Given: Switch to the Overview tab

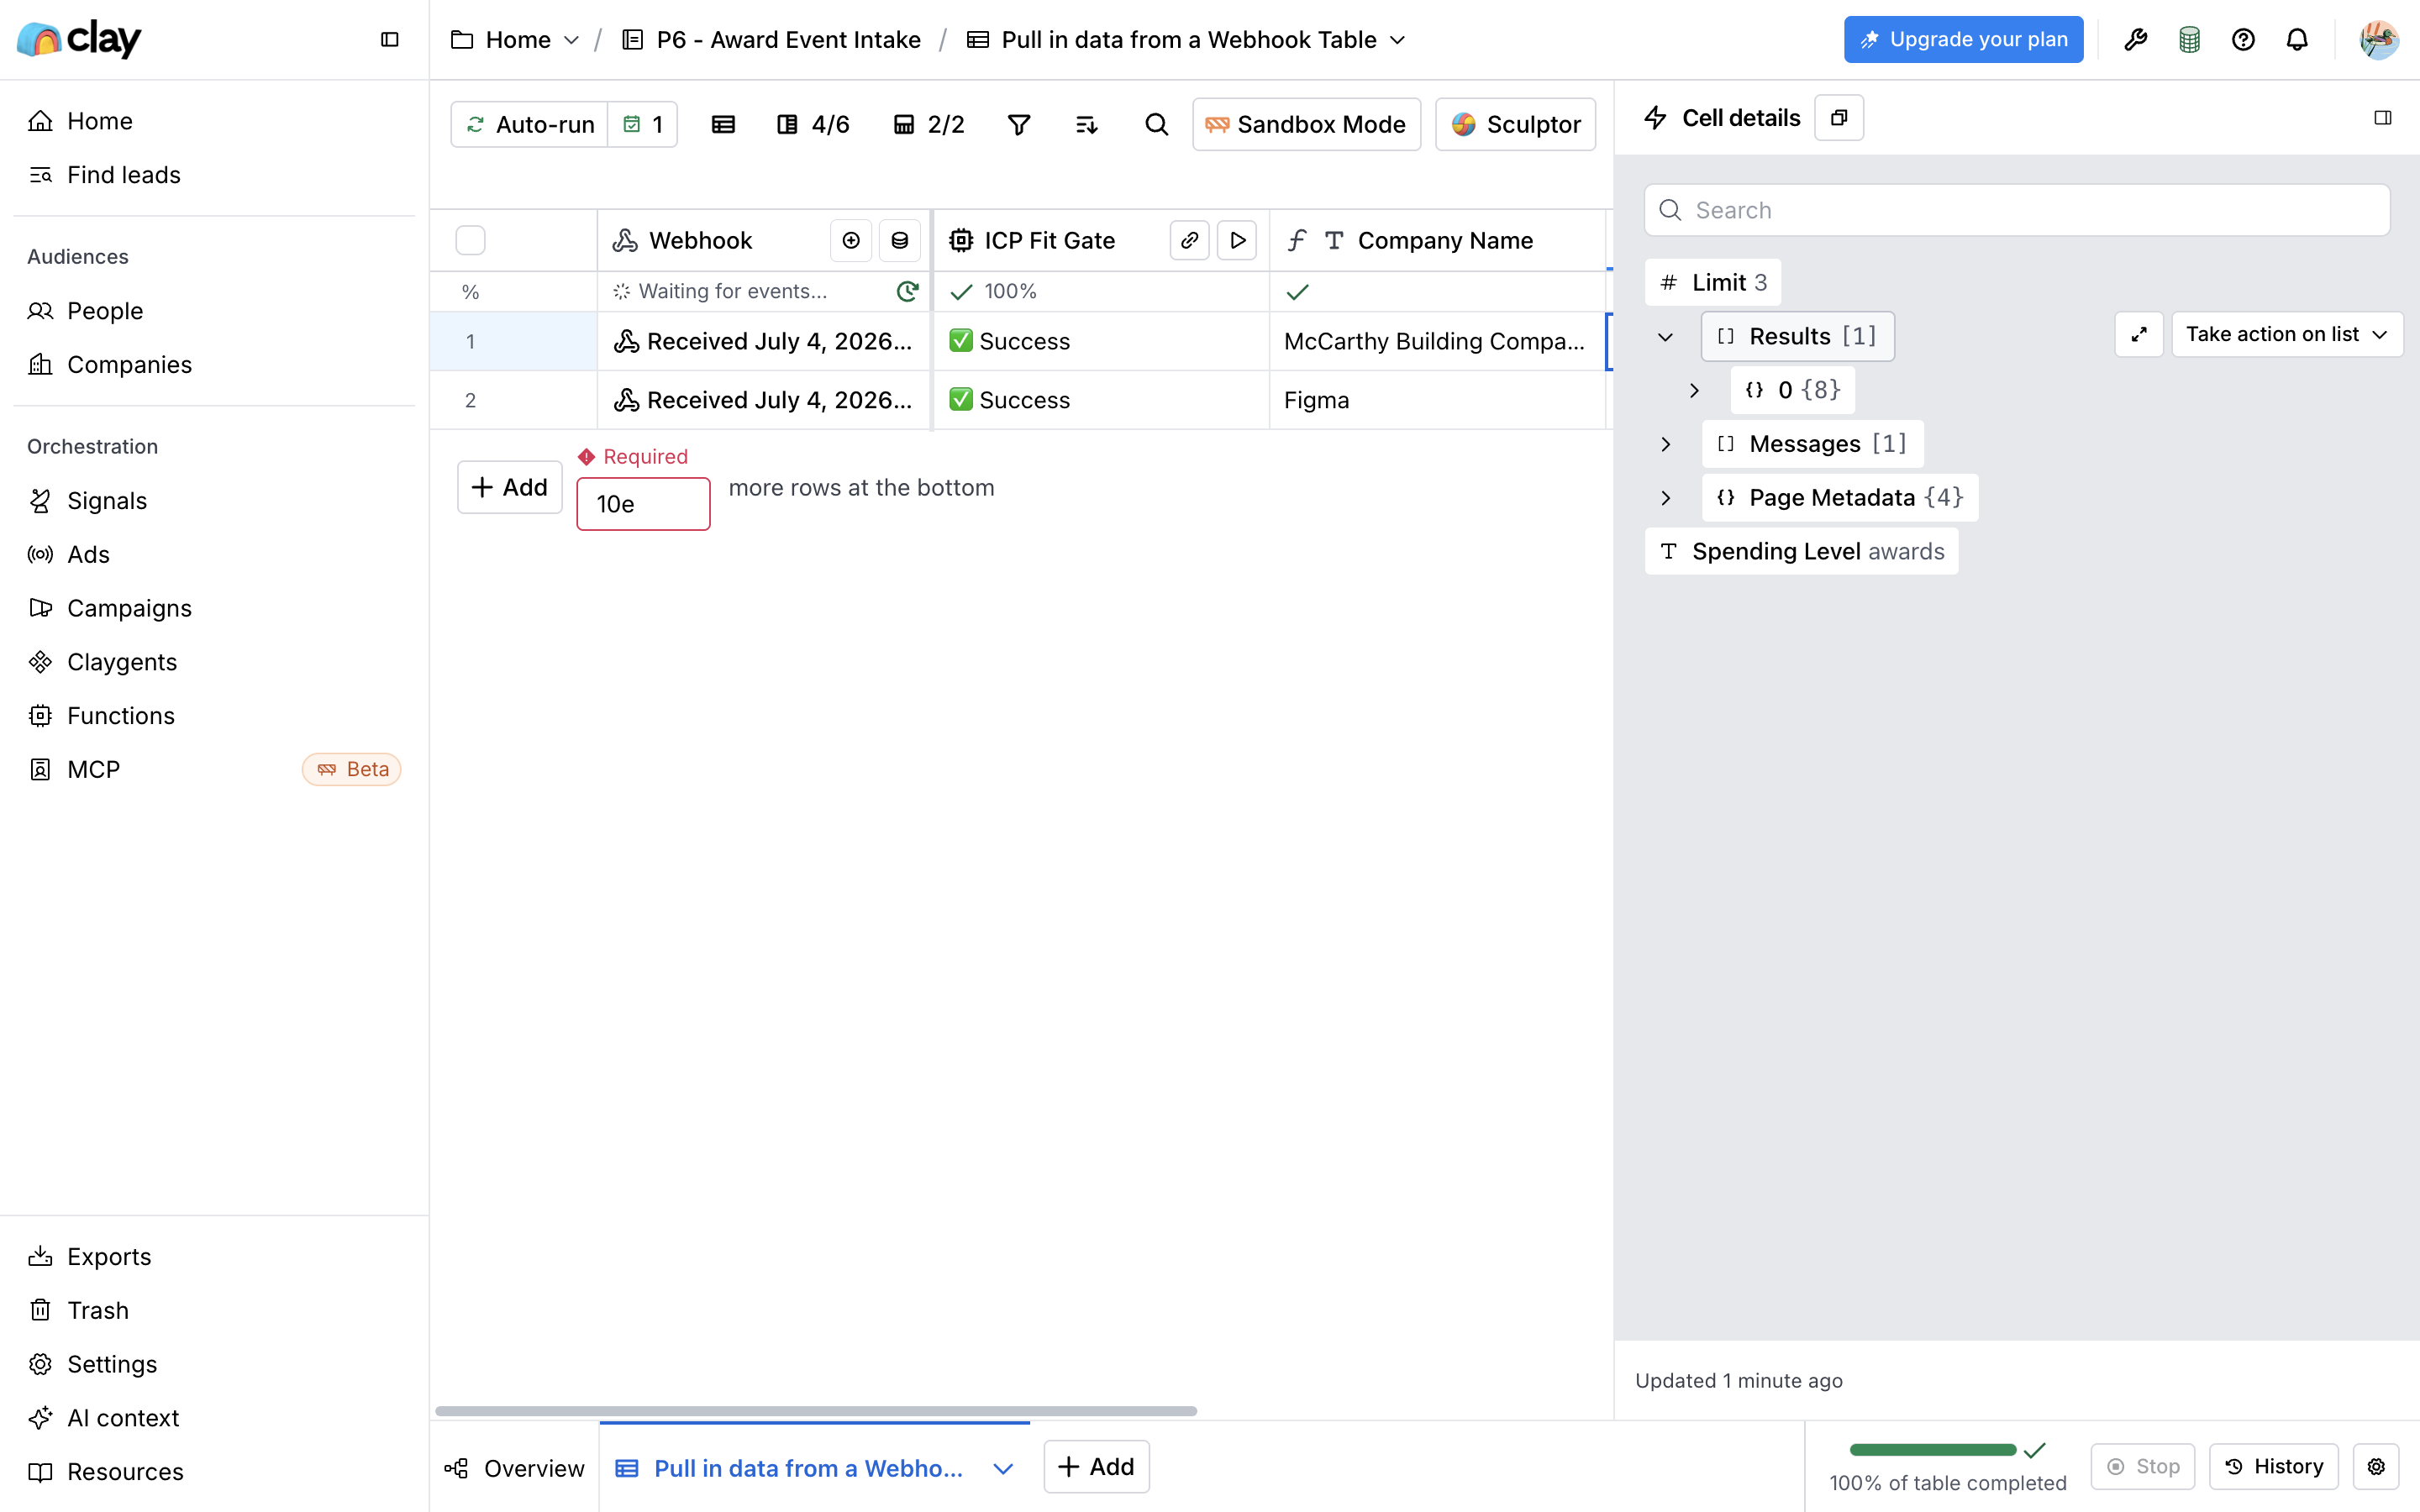Looking at the screenshot, I should click(x=514, y=1468).
